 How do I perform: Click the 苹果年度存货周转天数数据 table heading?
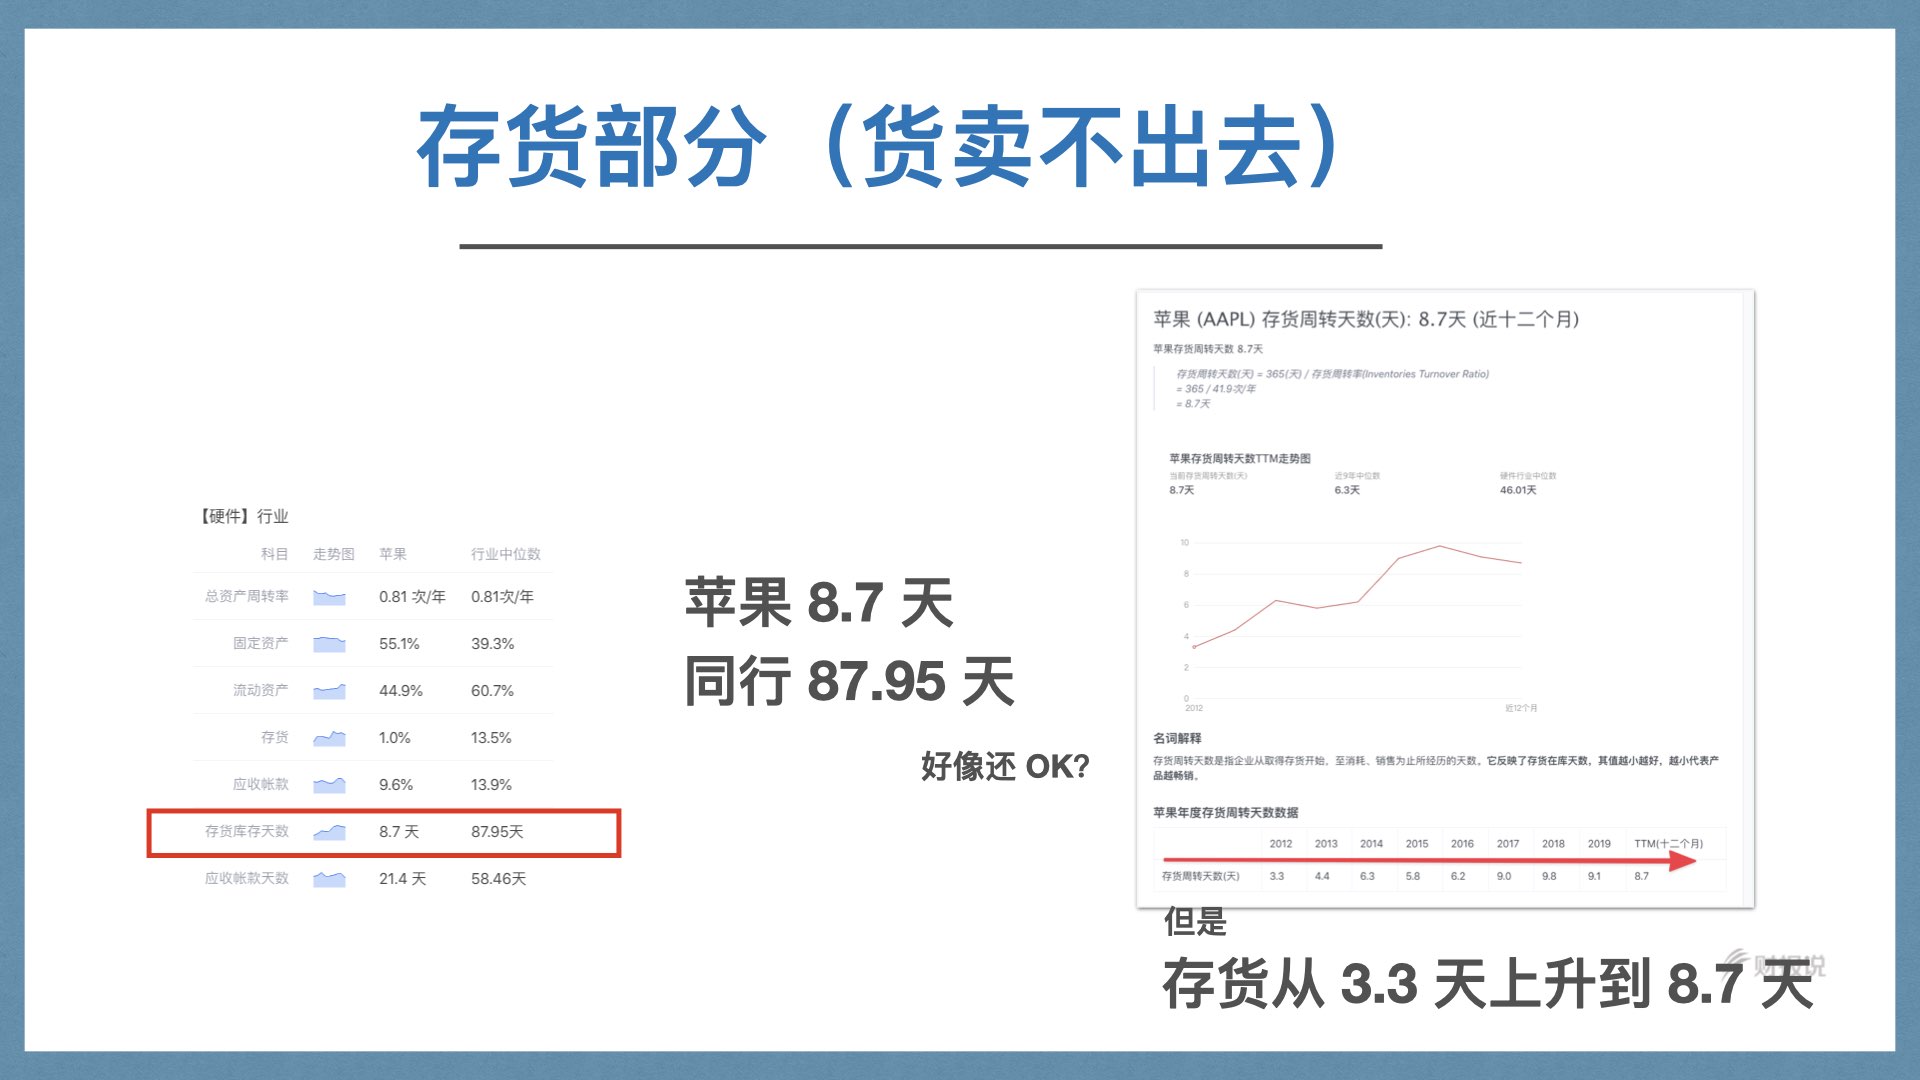point(1225,813)
